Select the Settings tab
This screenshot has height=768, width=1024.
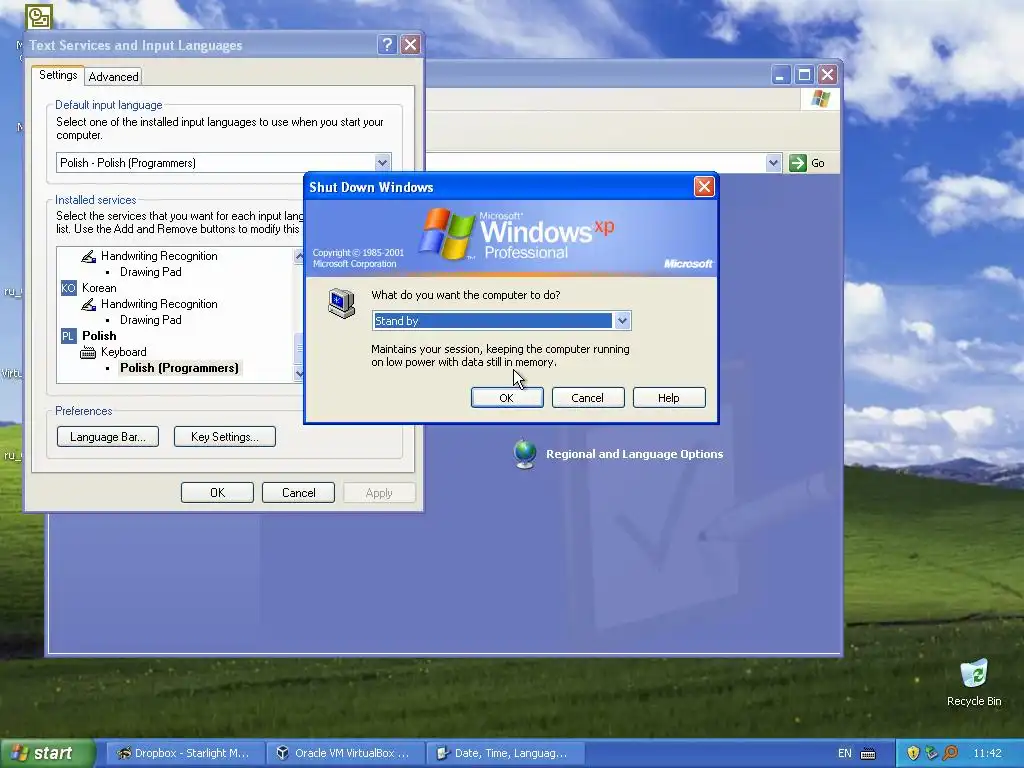tap(58, 75)
